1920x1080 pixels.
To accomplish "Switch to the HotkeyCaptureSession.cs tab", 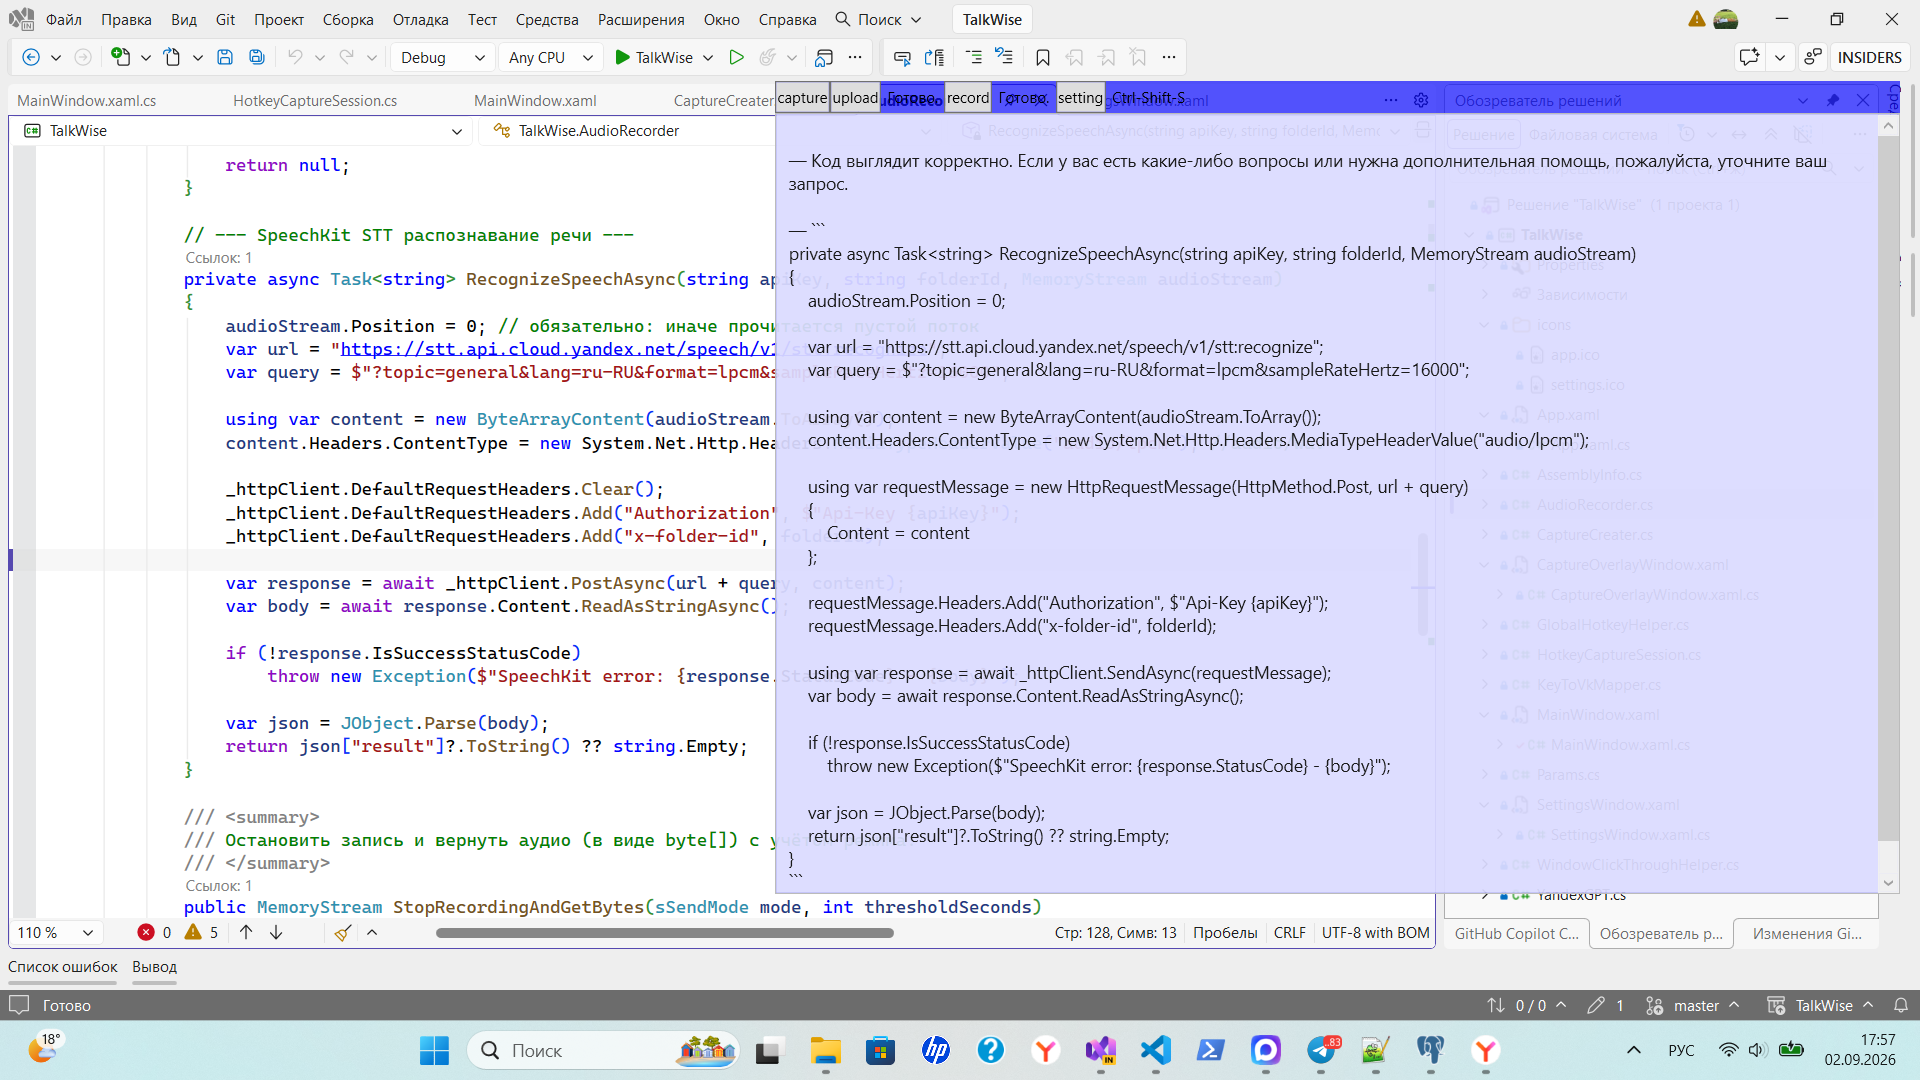I will (x=315, y=100).
